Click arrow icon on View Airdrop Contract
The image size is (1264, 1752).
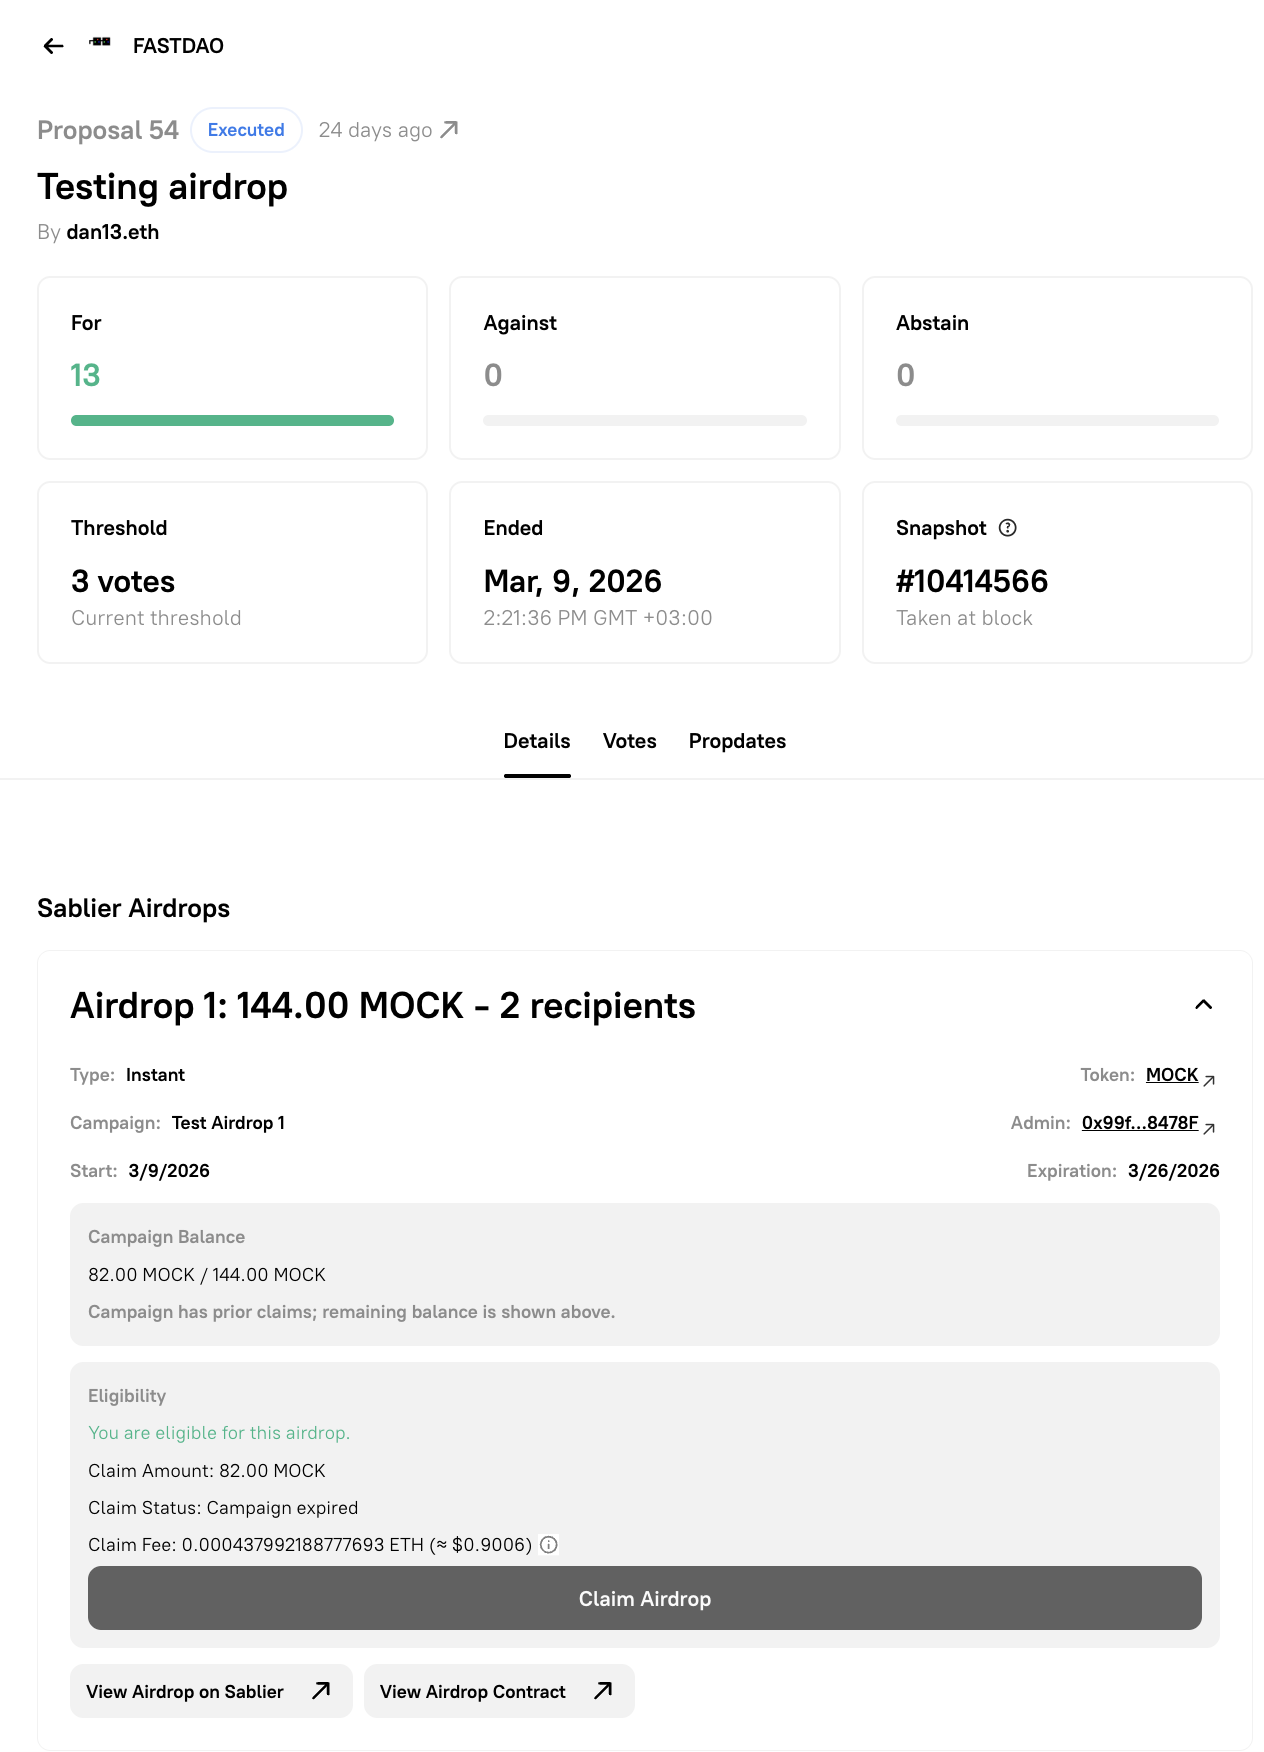point(603,1691)
